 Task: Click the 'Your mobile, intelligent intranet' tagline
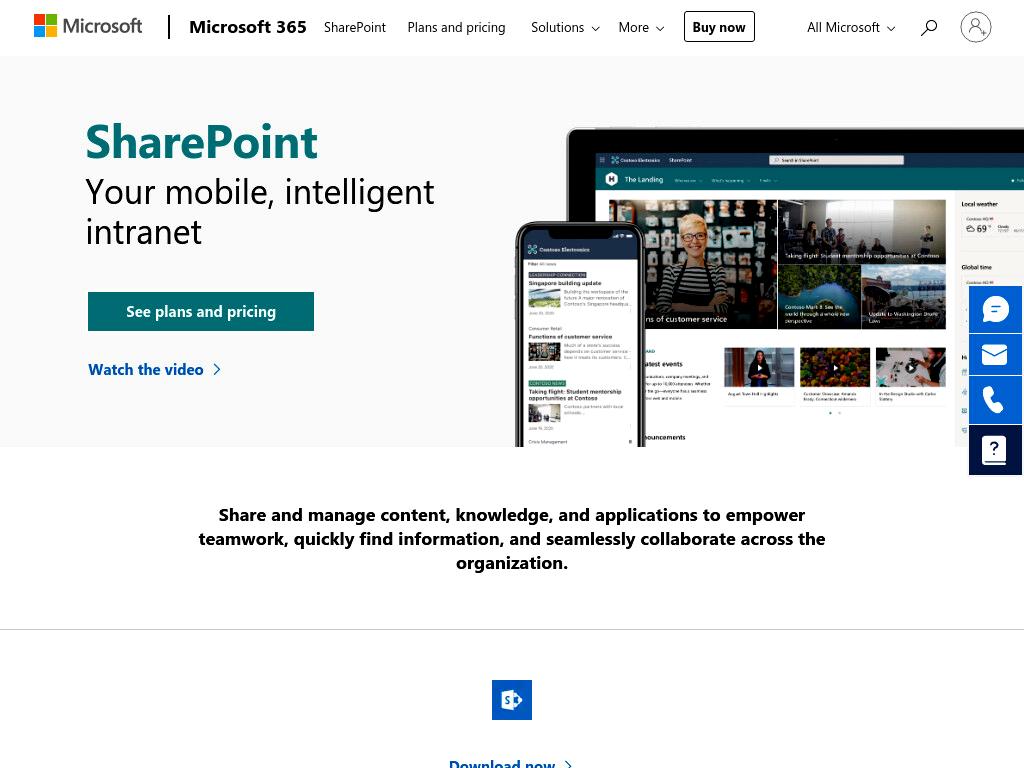260,212
